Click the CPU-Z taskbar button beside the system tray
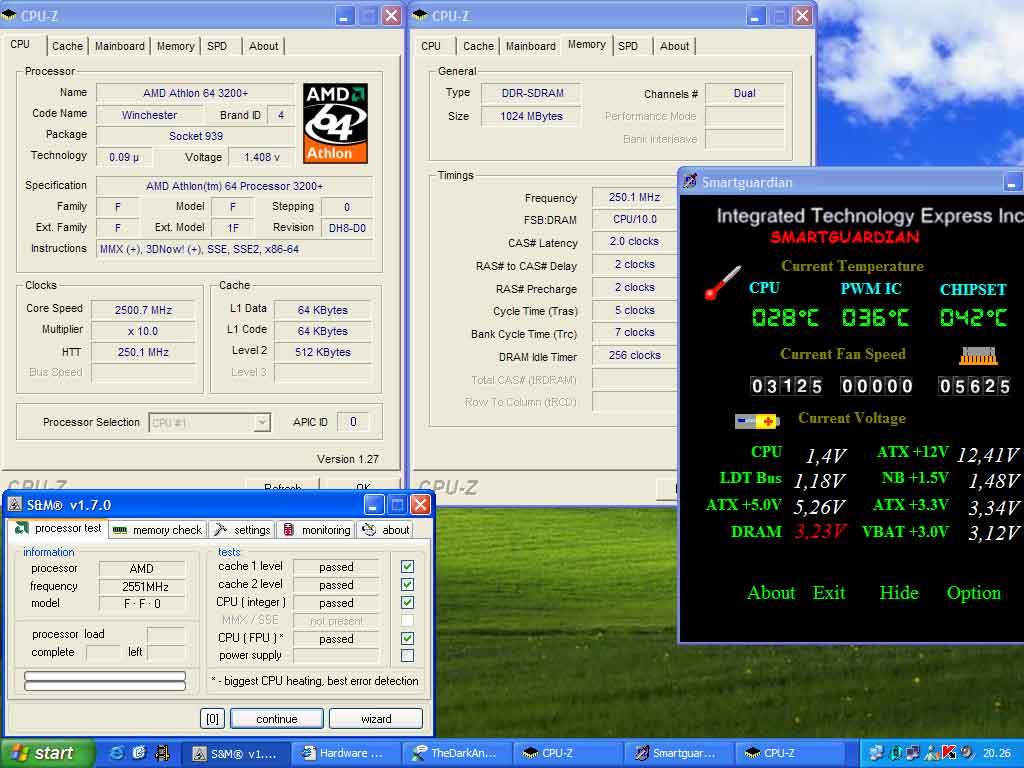1024x768 pixels. coord(788,753)
